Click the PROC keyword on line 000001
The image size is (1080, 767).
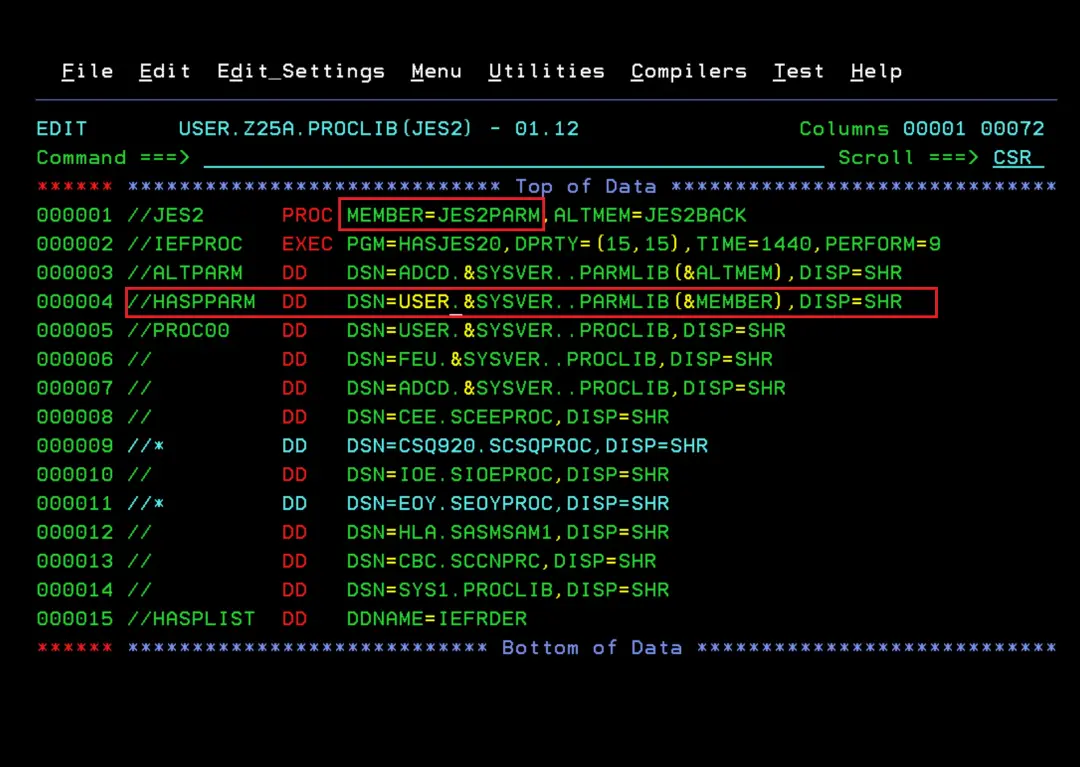[x=307, y=215]
